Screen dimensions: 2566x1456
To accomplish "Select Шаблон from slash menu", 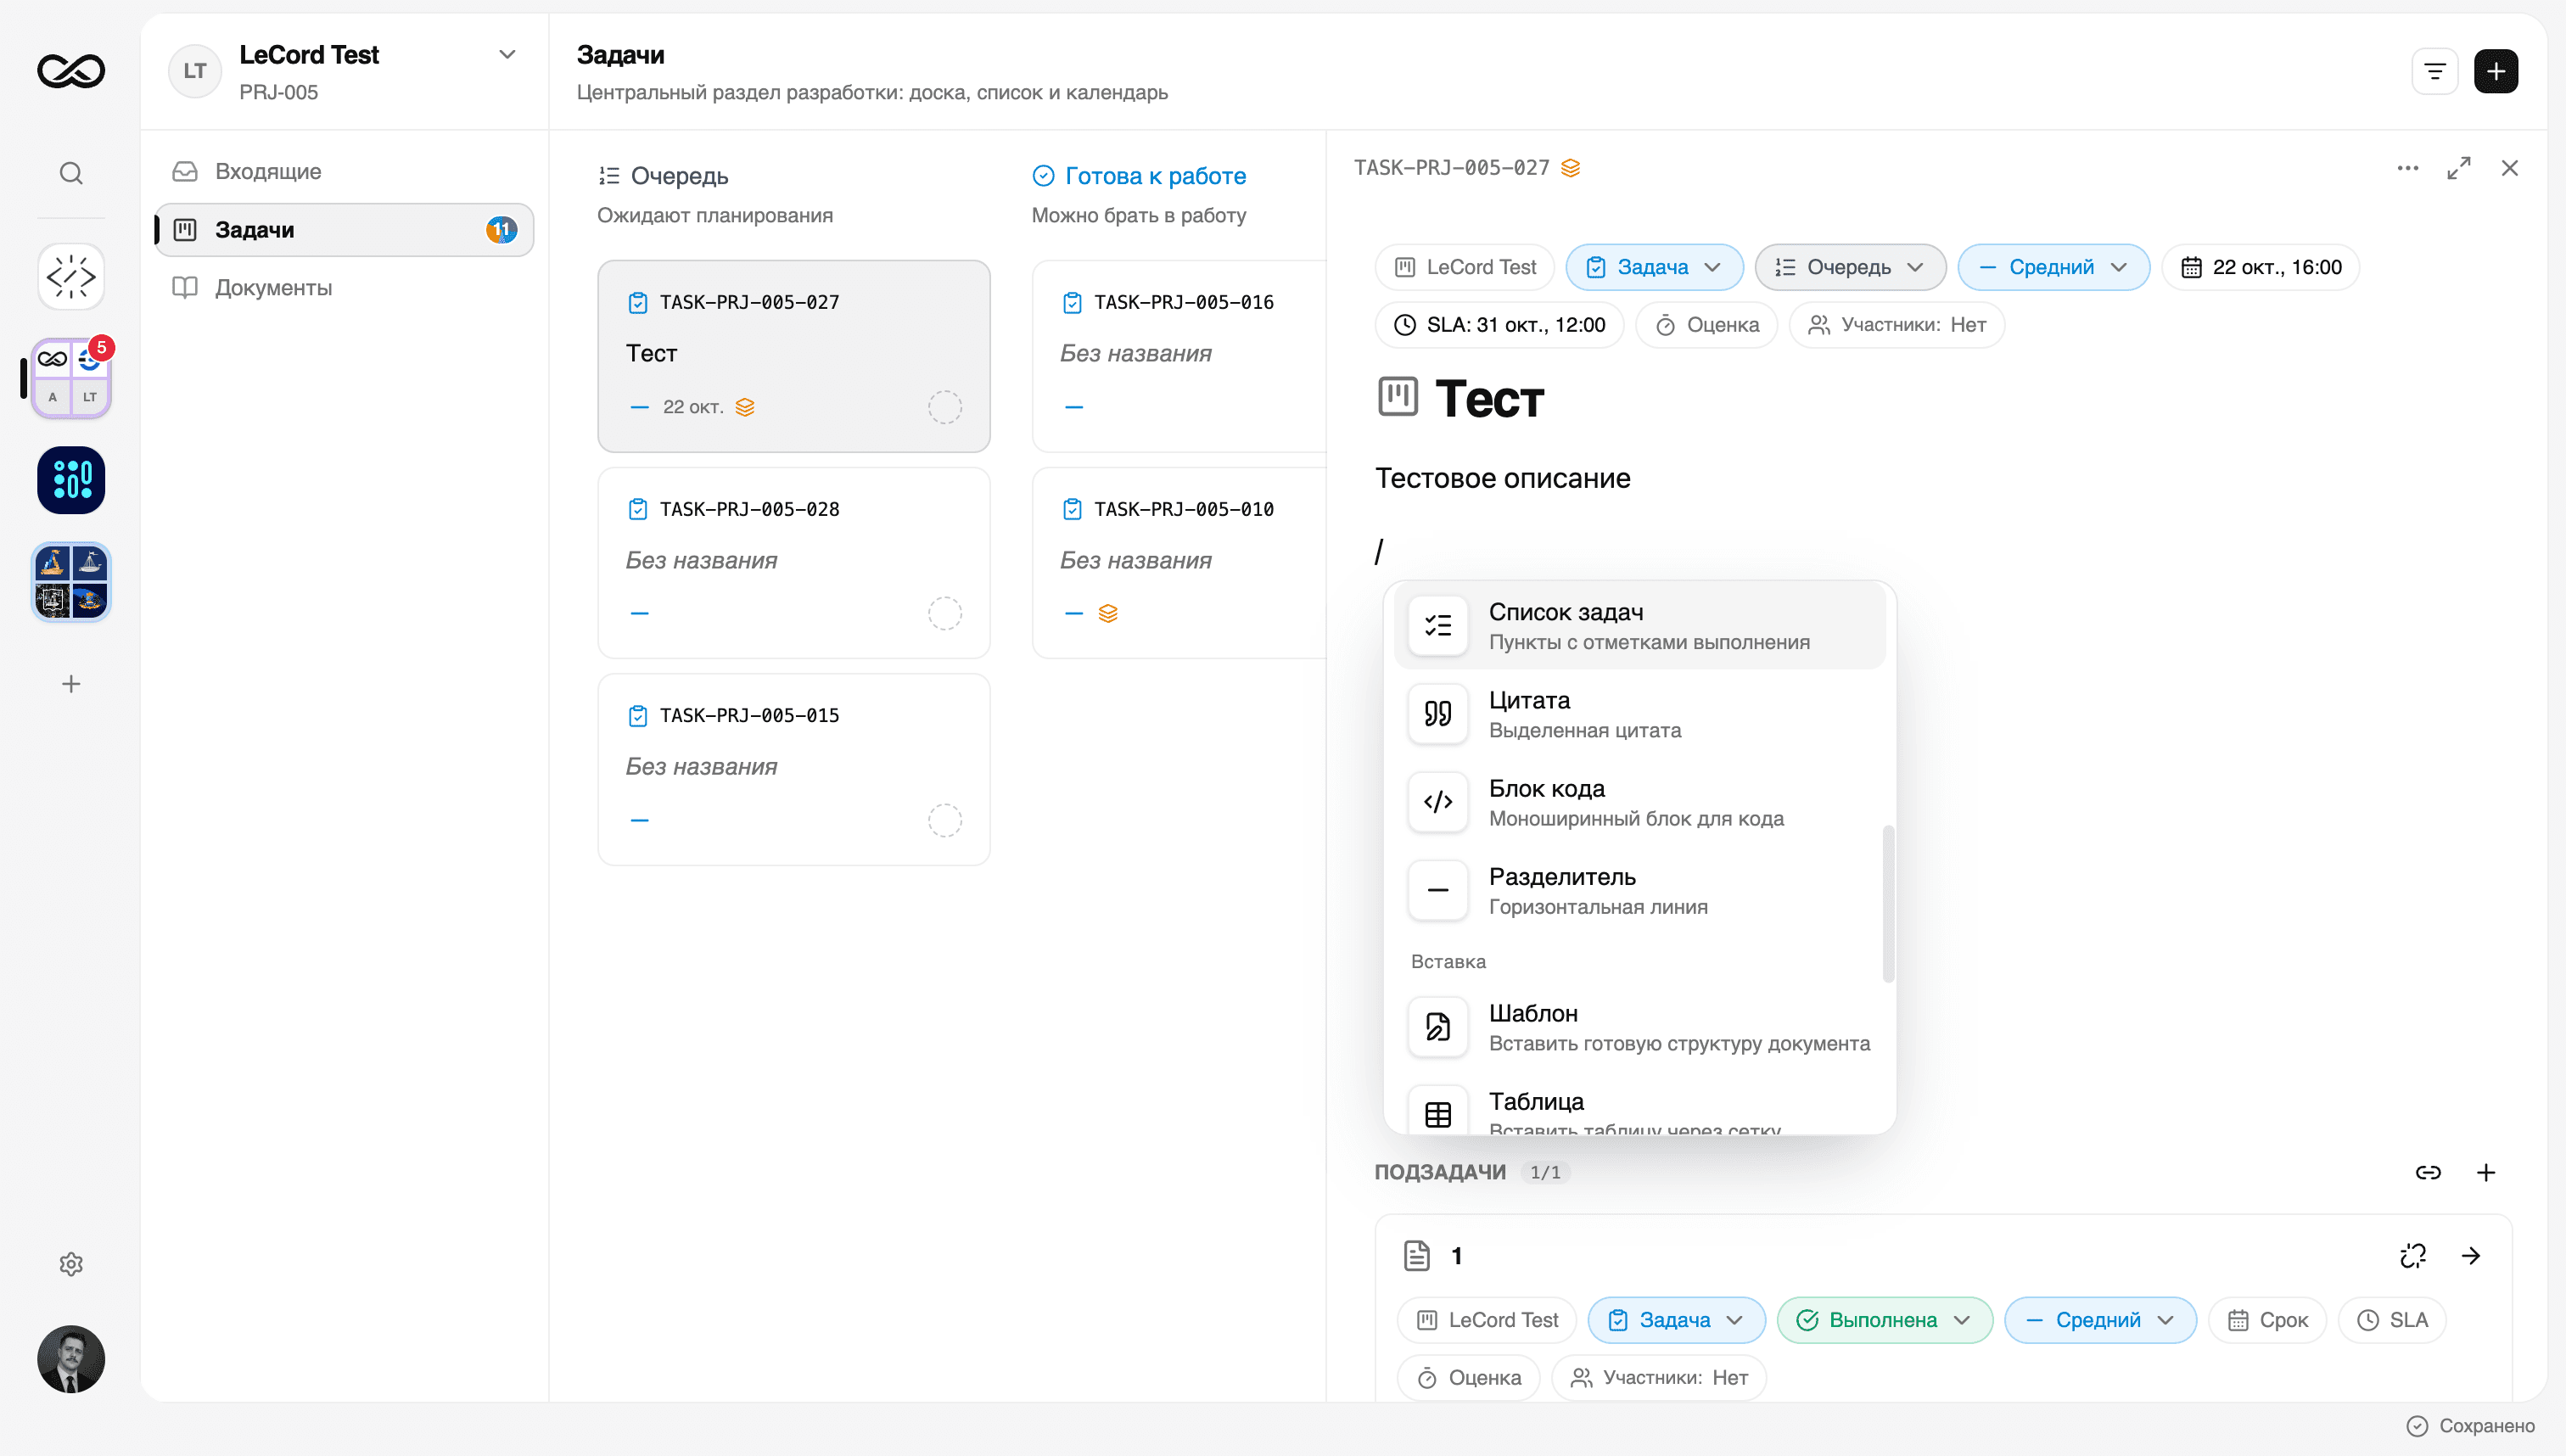I will [x=1639, y=1027].
